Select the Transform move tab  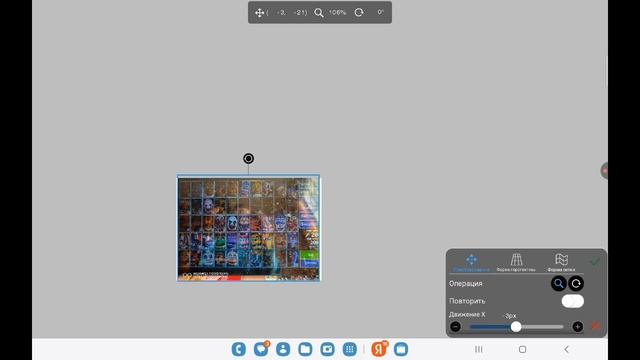[471, 263]
